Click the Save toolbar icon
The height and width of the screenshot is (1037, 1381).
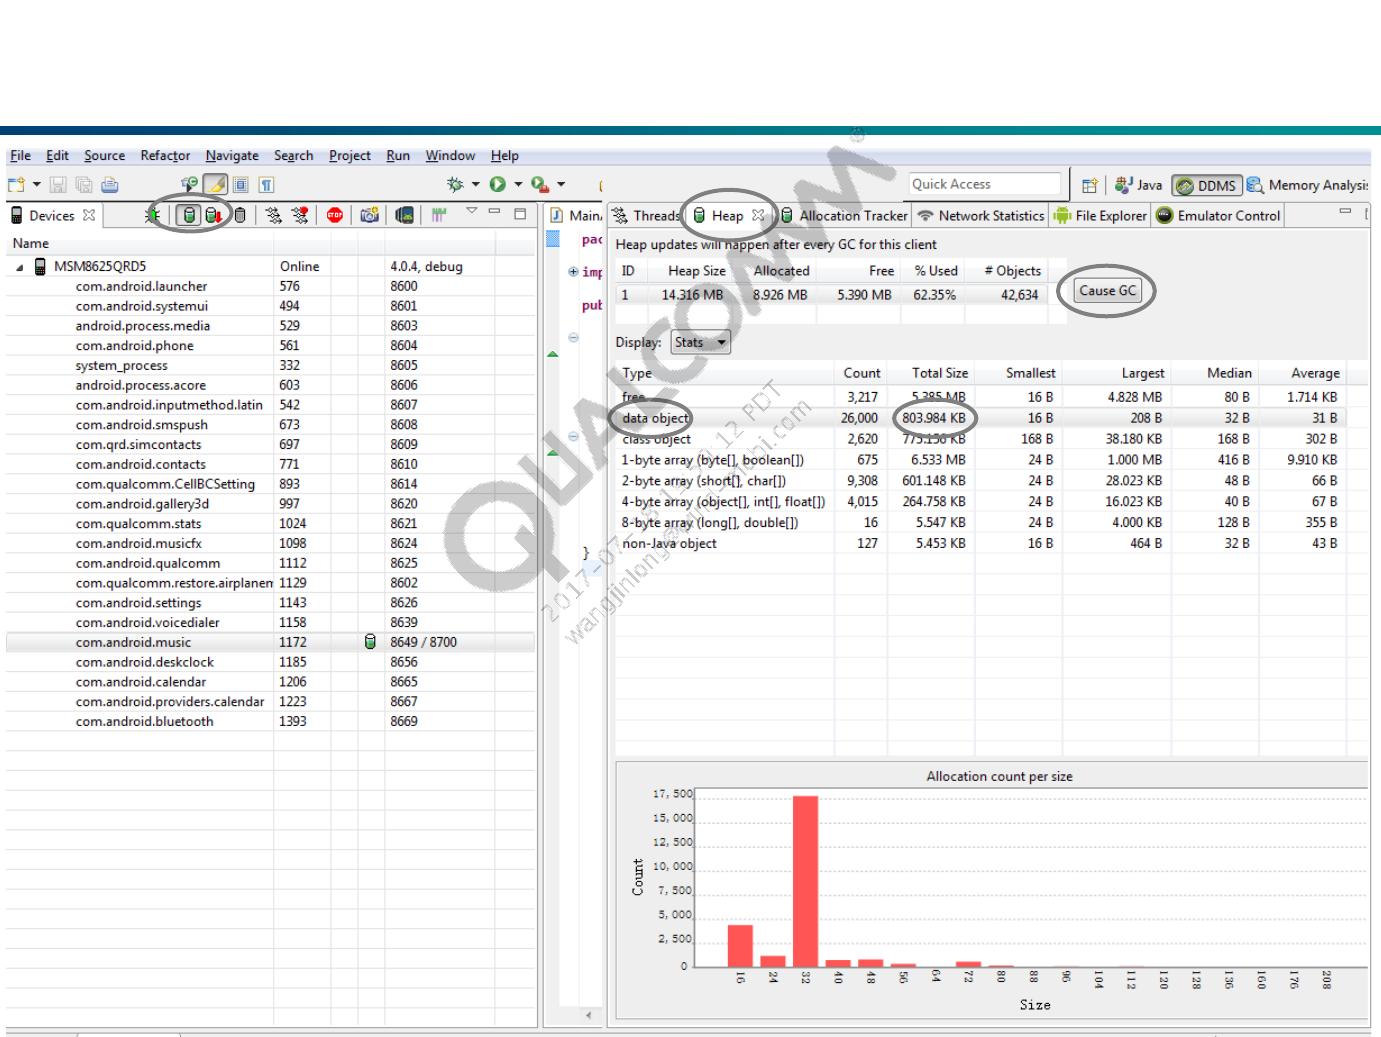coord(58,185)
